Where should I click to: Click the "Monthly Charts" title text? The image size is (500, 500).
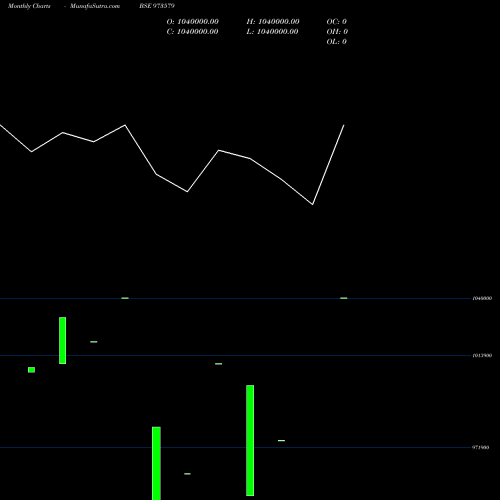pyautogui.click(x=29, y=6)
